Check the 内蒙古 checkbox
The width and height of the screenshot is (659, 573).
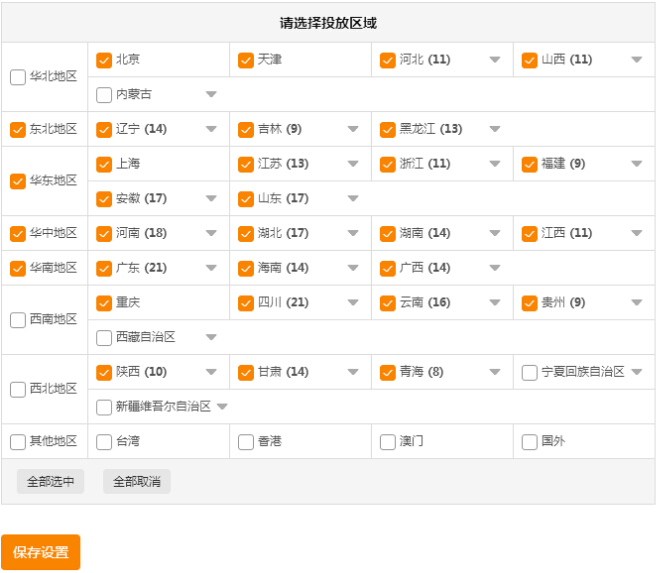pos(104,95)
